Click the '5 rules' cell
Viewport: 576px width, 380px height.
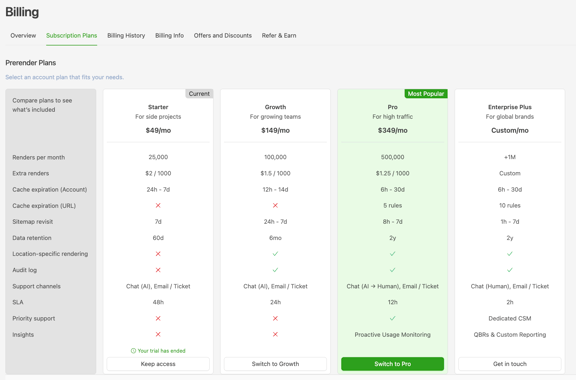pyautogui.click(x=392, y=205)
